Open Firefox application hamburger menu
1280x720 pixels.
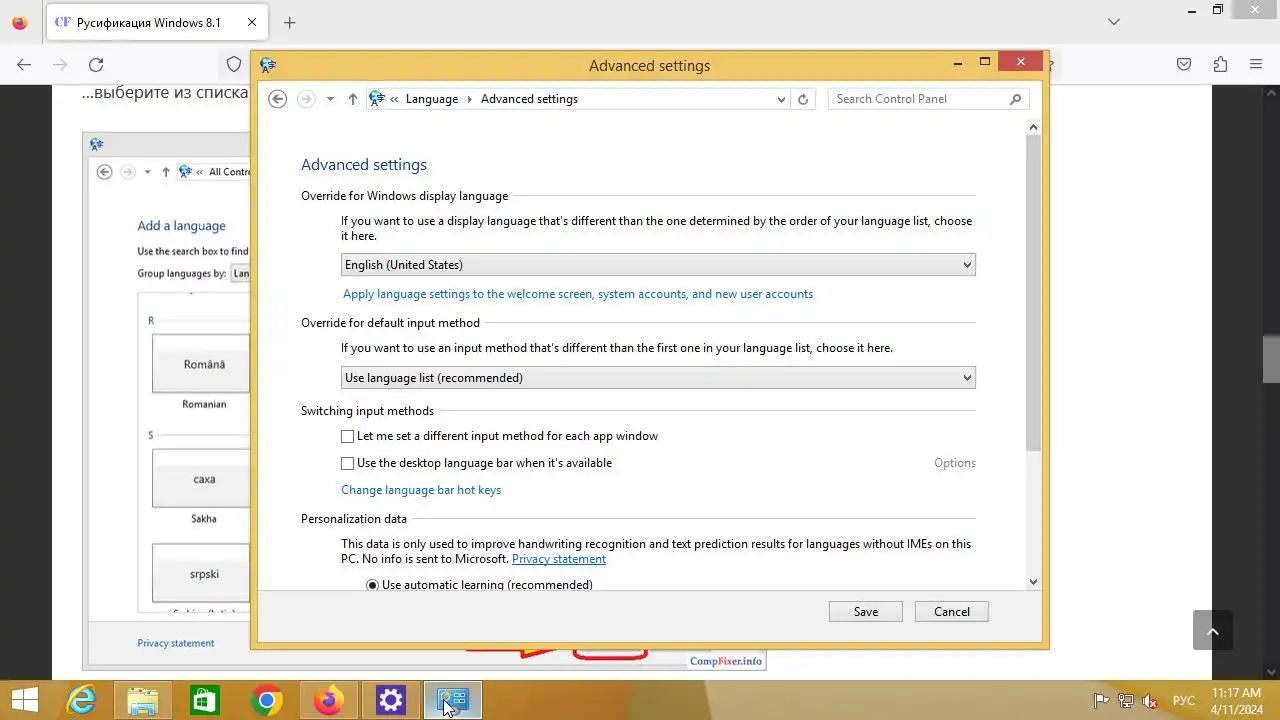(x=1256, y=64)
